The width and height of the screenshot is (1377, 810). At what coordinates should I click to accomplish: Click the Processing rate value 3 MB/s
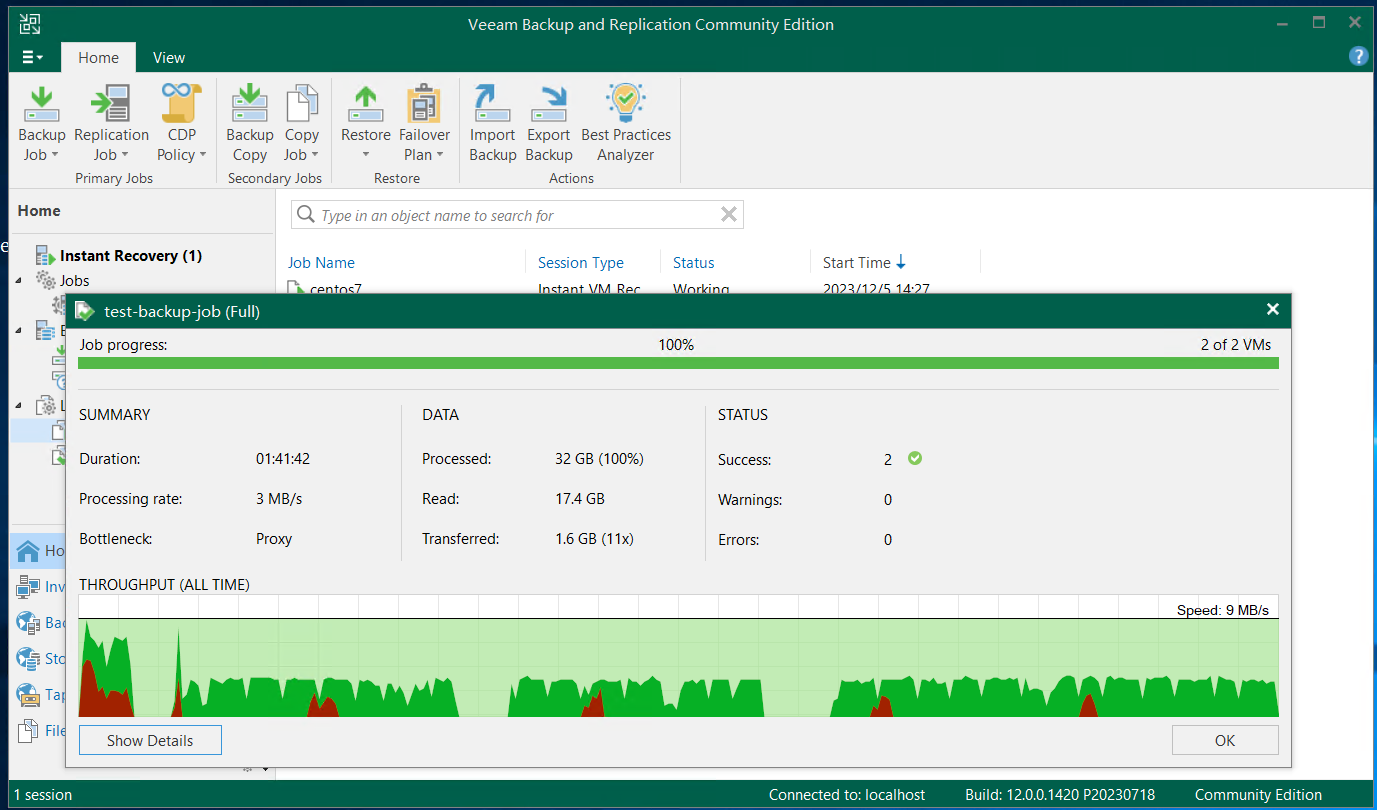tap(279, 499)
